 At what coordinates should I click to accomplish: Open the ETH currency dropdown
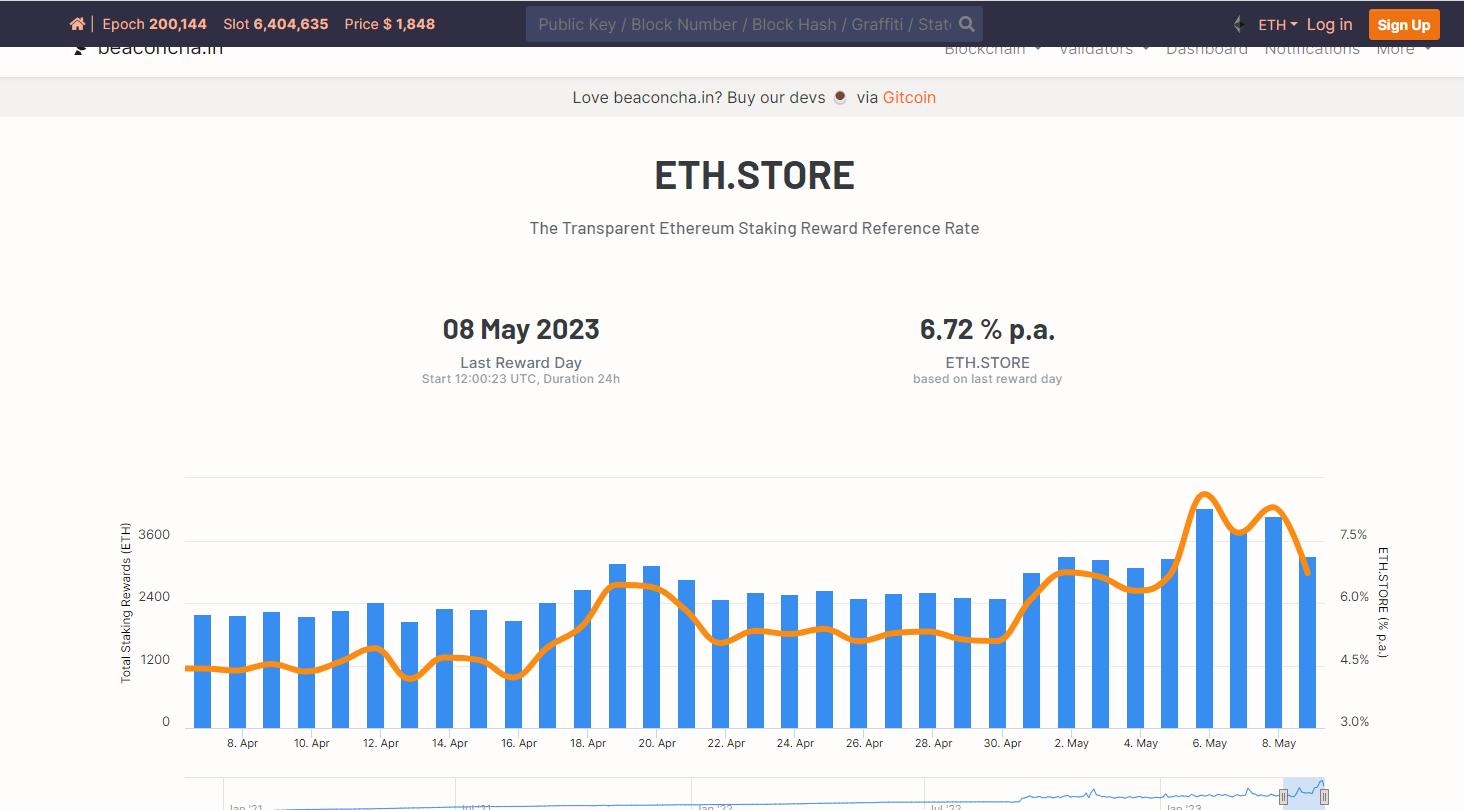tap(1277, 24)
